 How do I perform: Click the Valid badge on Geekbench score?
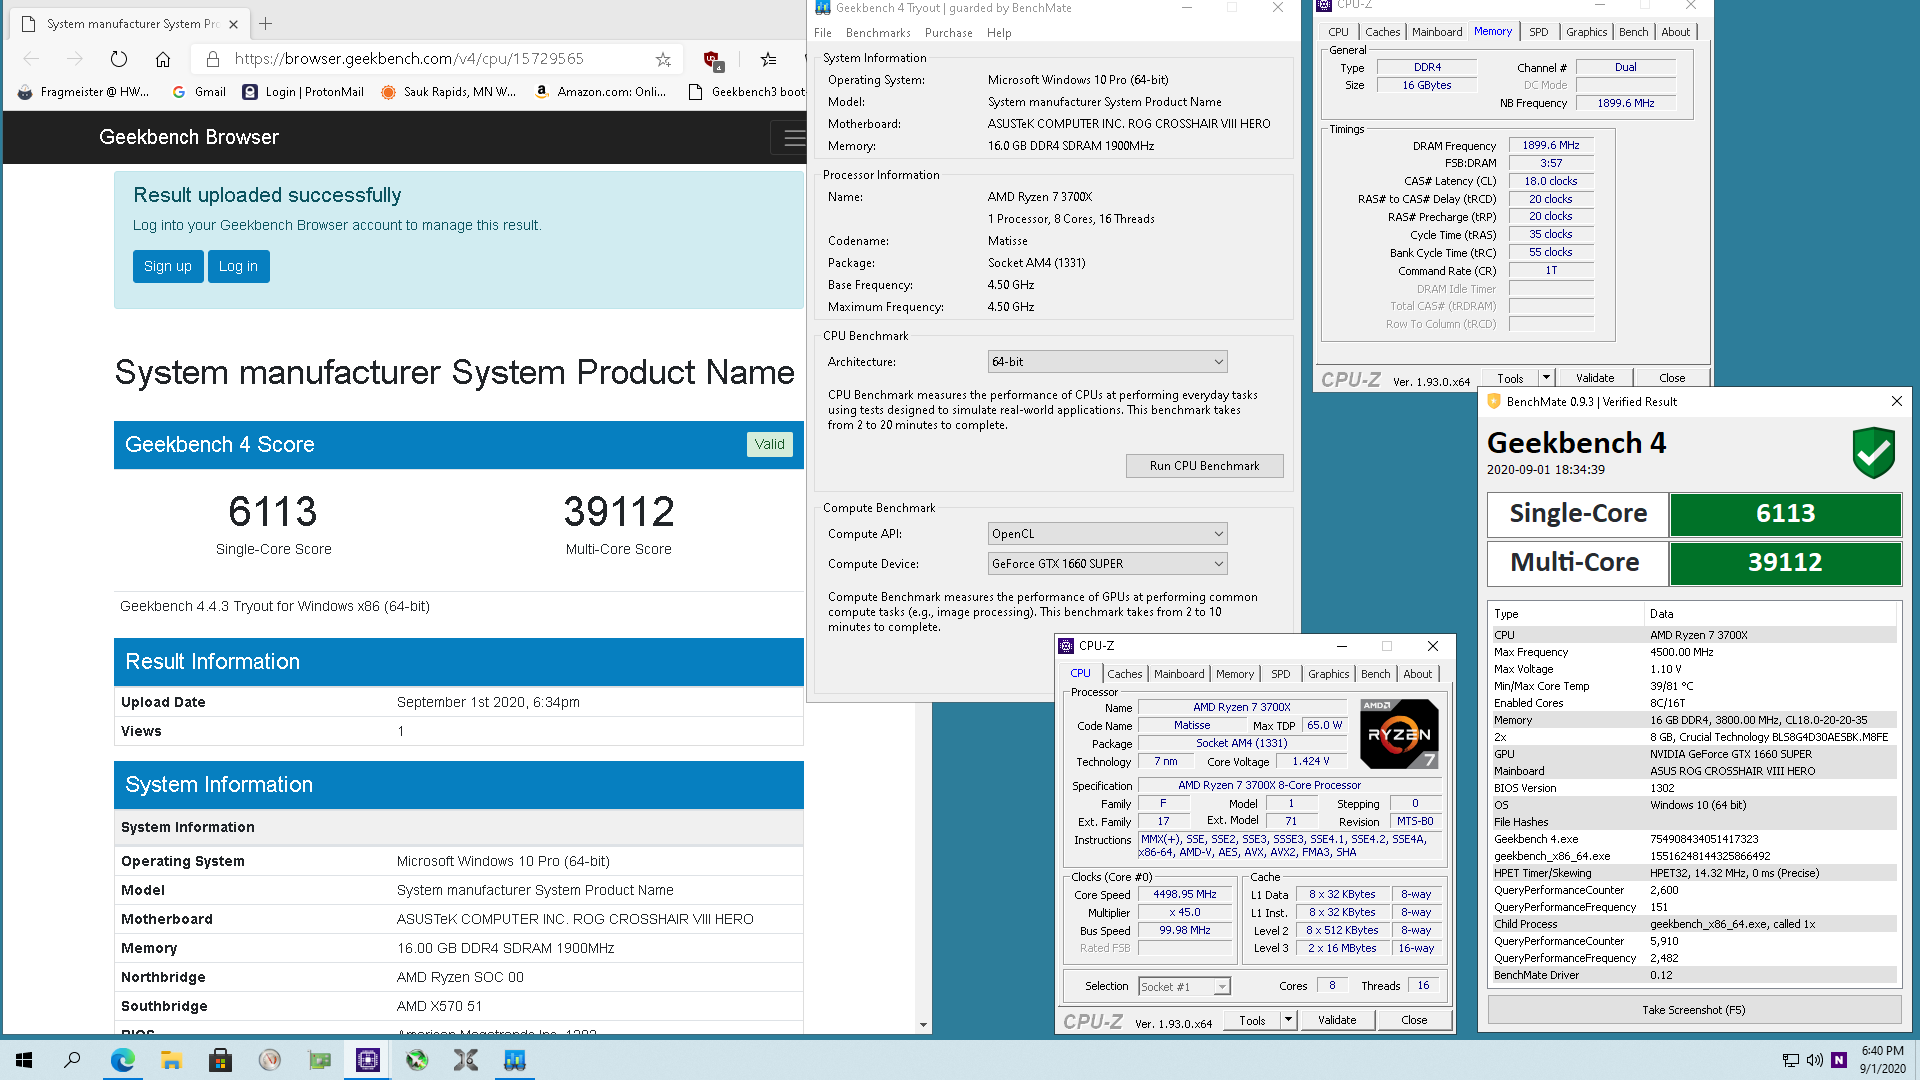pyautogui.click(x=769, y=445)
